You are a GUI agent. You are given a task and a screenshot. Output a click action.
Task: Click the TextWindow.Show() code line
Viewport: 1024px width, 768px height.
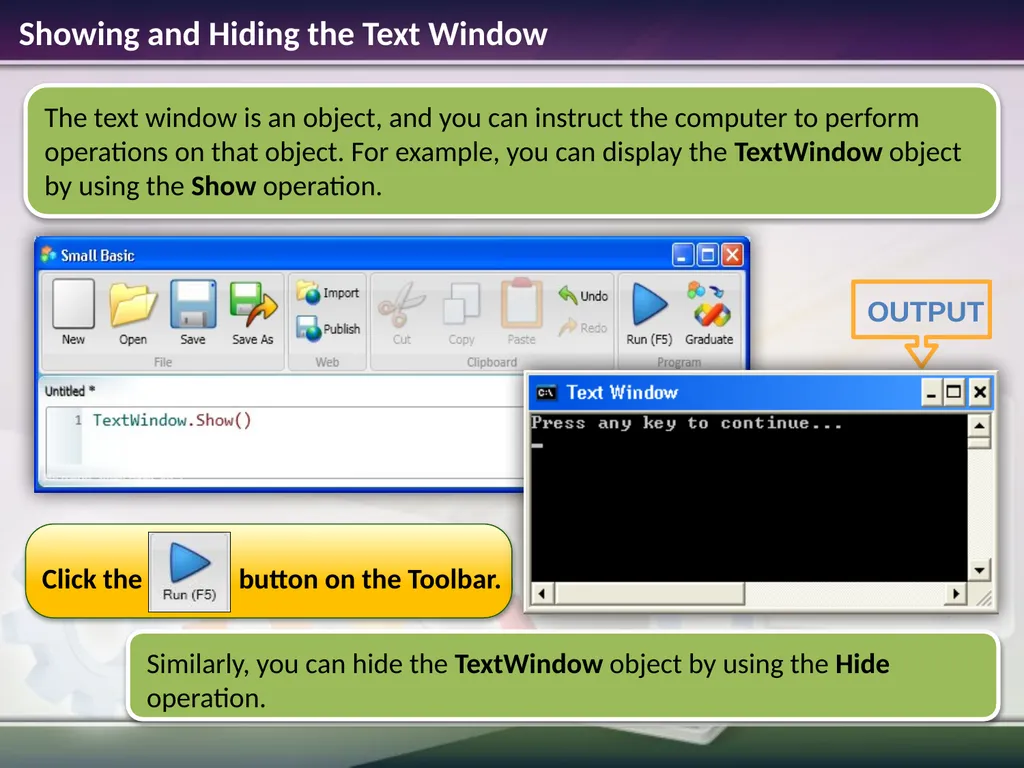point(172,420)
